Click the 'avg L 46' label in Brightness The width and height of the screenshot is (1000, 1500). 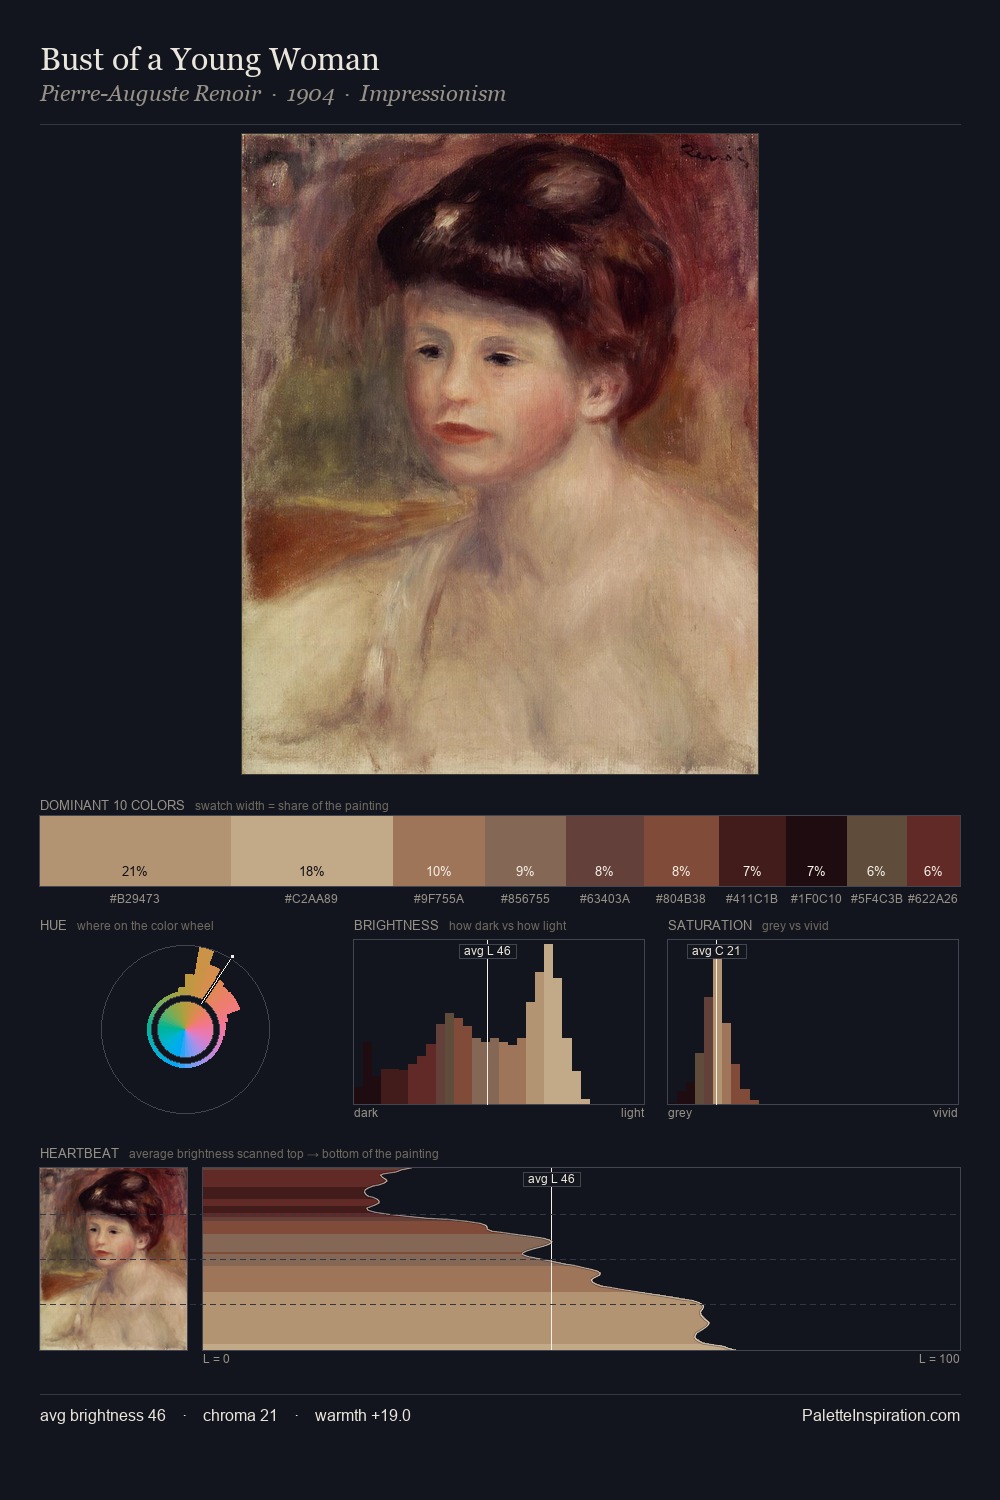coord(487,951)
